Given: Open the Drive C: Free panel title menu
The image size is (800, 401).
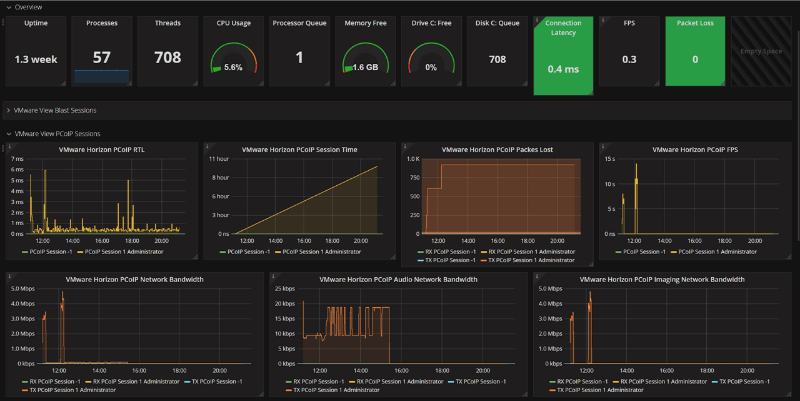Looking at the screenshot, I should click(x=431, y=23).
